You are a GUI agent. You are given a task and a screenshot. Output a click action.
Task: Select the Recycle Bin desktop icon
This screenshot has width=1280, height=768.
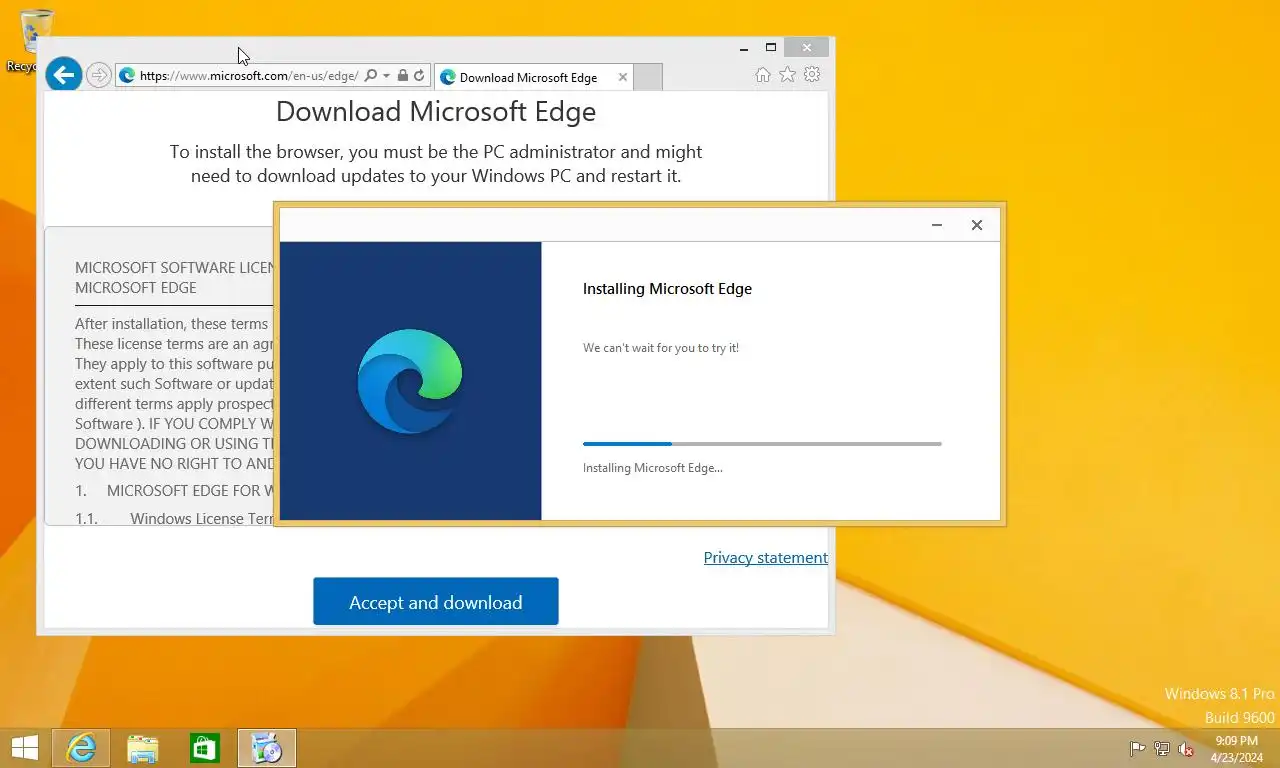(35, 40)
